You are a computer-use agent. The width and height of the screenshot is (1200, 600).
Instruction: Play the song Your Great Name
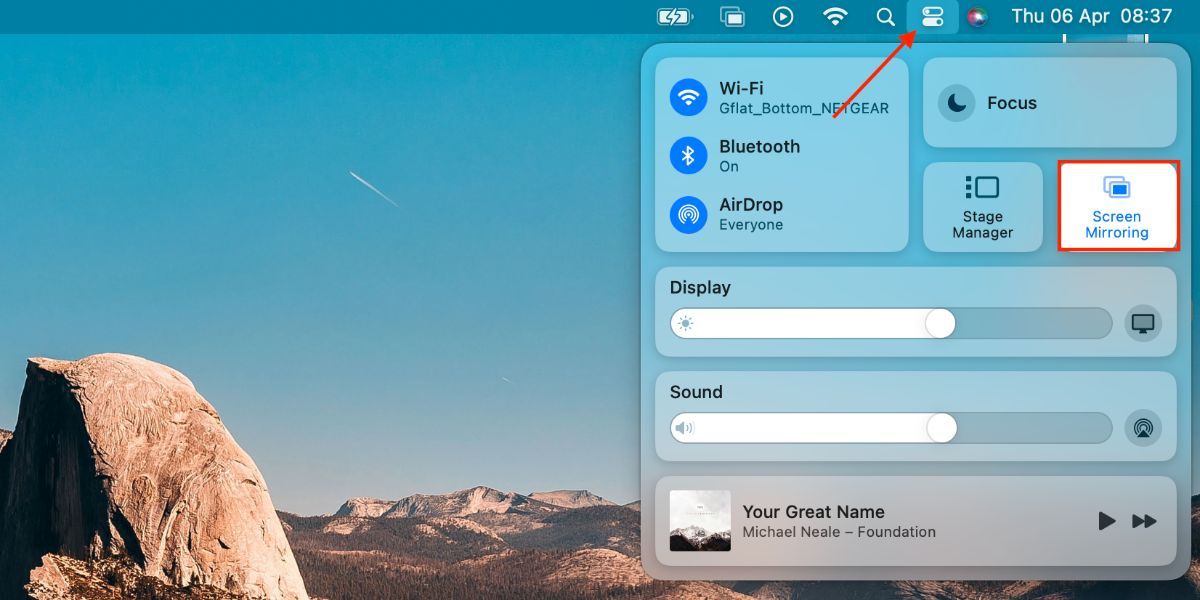tap(1106, 521)
